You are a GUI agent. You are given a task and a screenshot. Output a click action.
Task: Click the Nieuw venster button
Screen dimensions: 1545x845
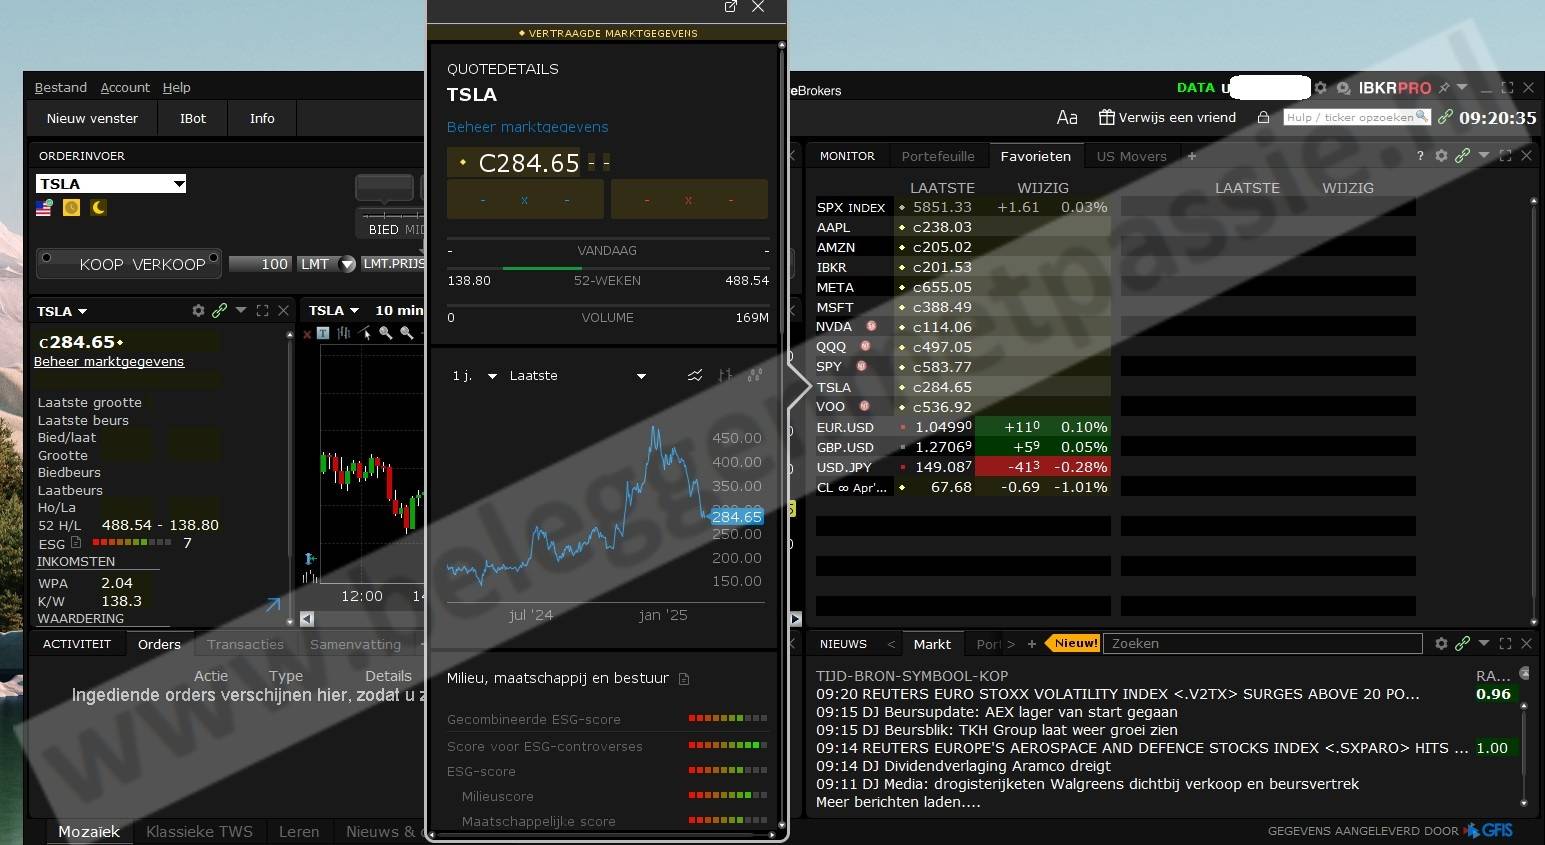tap(92, 118)
